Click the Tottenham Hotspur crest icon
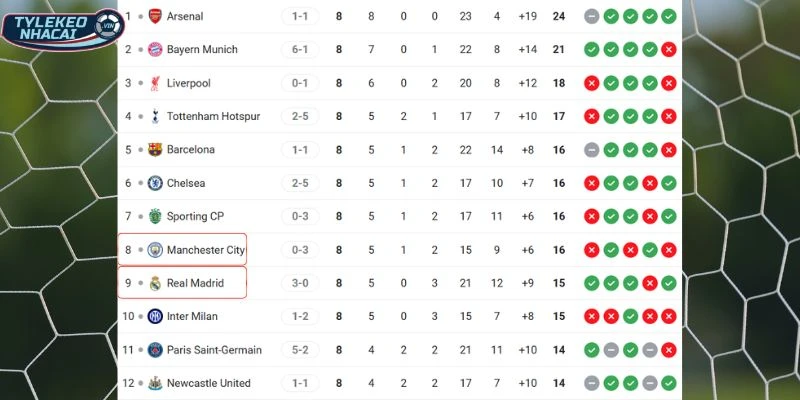Image resolution: width=800 pixels, height=400 pixels. [154, 116]
